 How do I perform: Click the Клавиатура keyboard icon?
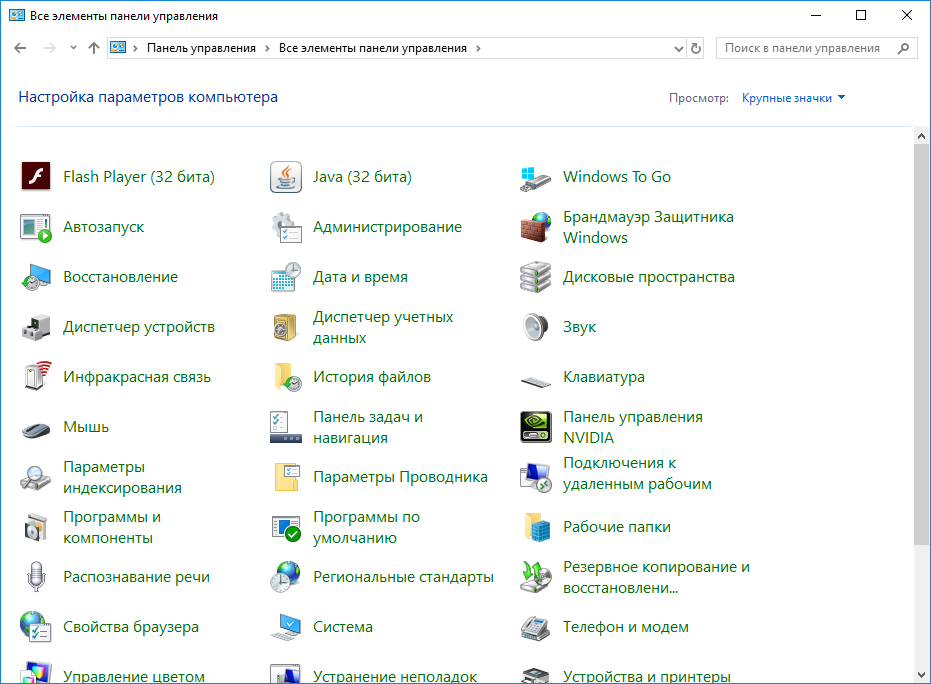click(x=536, y=382)
